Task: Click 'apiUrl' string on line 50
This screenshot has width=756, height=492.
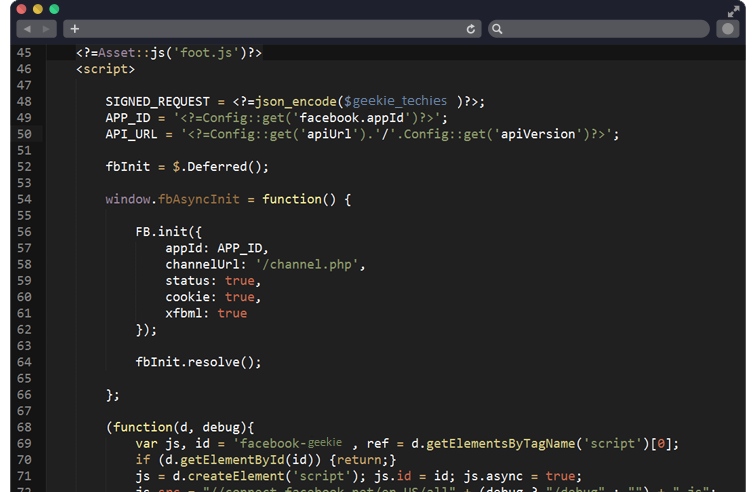Action: pyautogui.click(x=329, y=134)
